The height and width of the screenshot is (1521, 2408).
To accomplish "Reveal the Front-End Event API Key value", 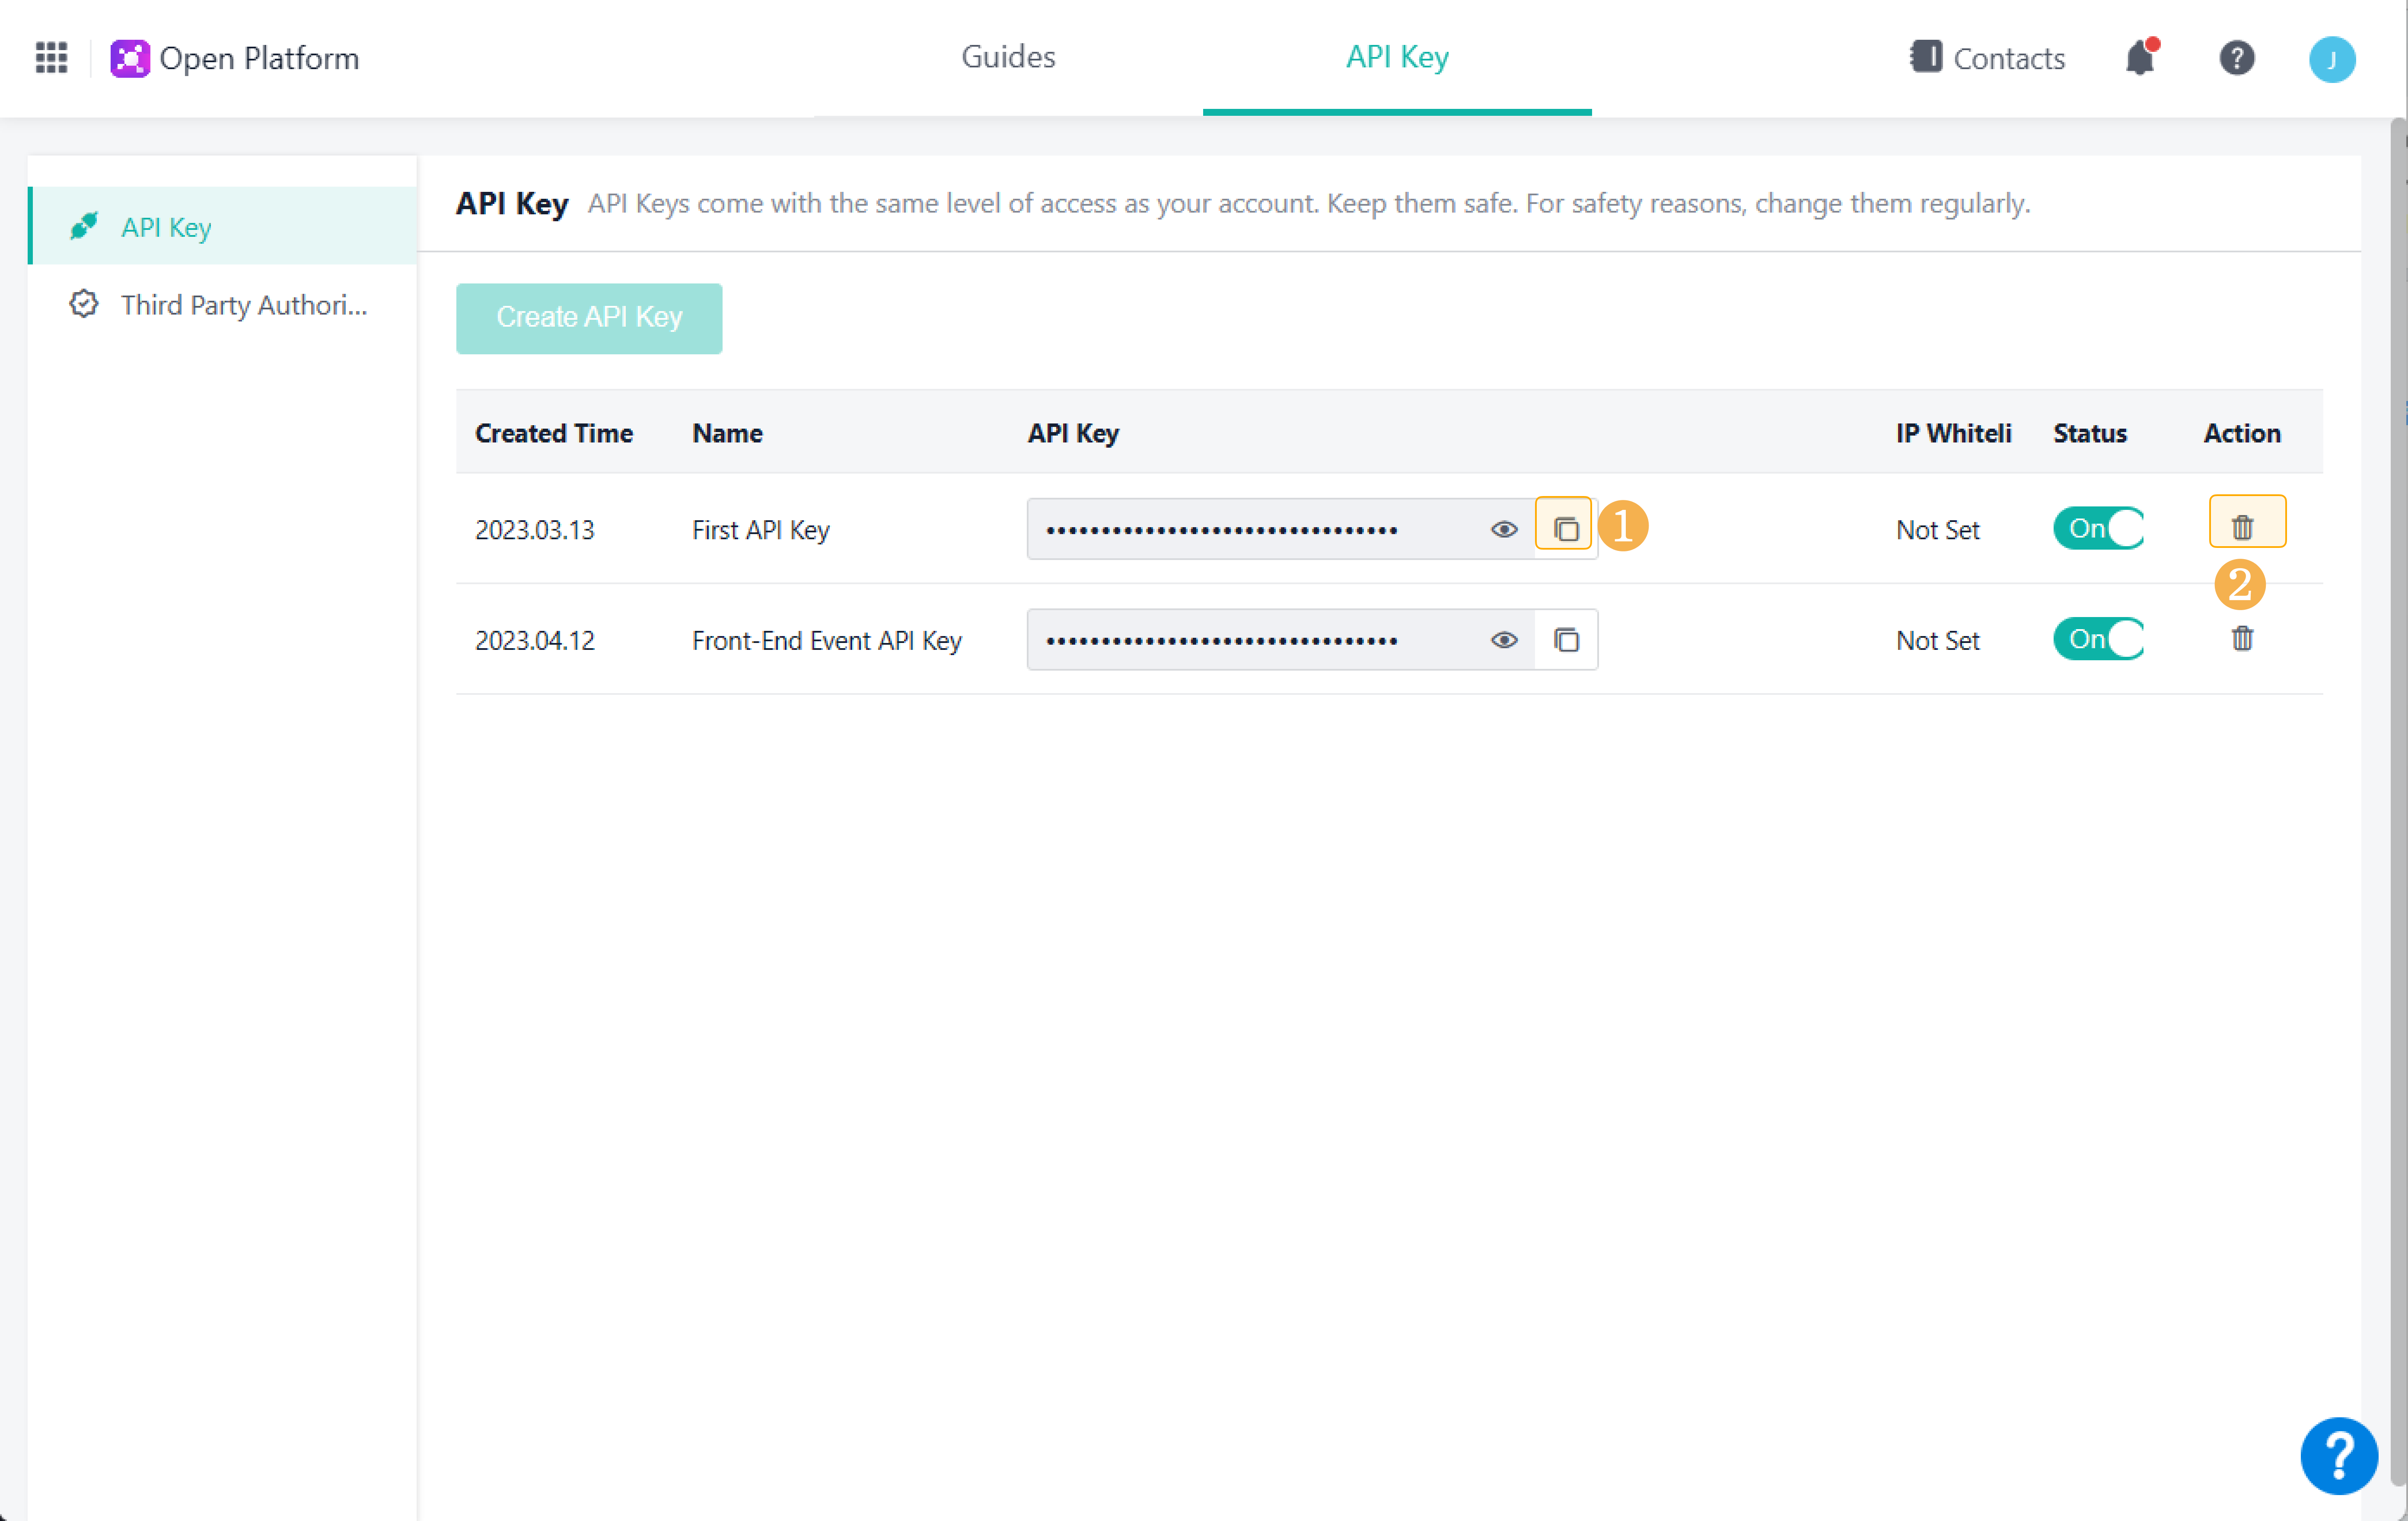I will [1504, 640].
